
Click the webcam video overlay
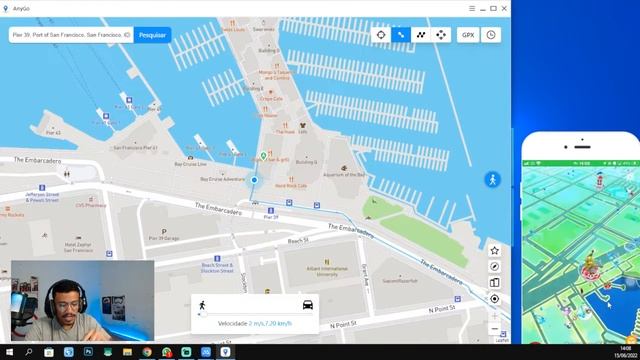82,301
